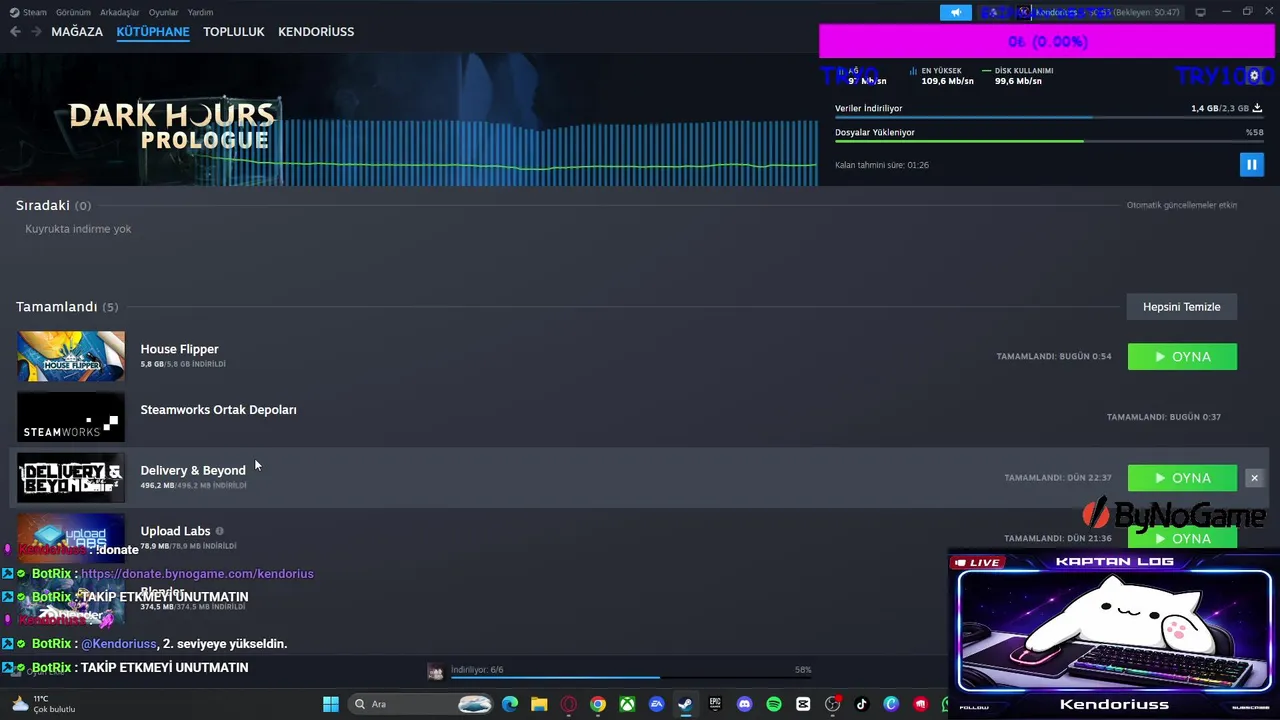The height and width of the screenshot is (720, 1280).
Task: Click the taskbar 'Ara' search box
Action: pyautogui.click(x=421, y=704)
